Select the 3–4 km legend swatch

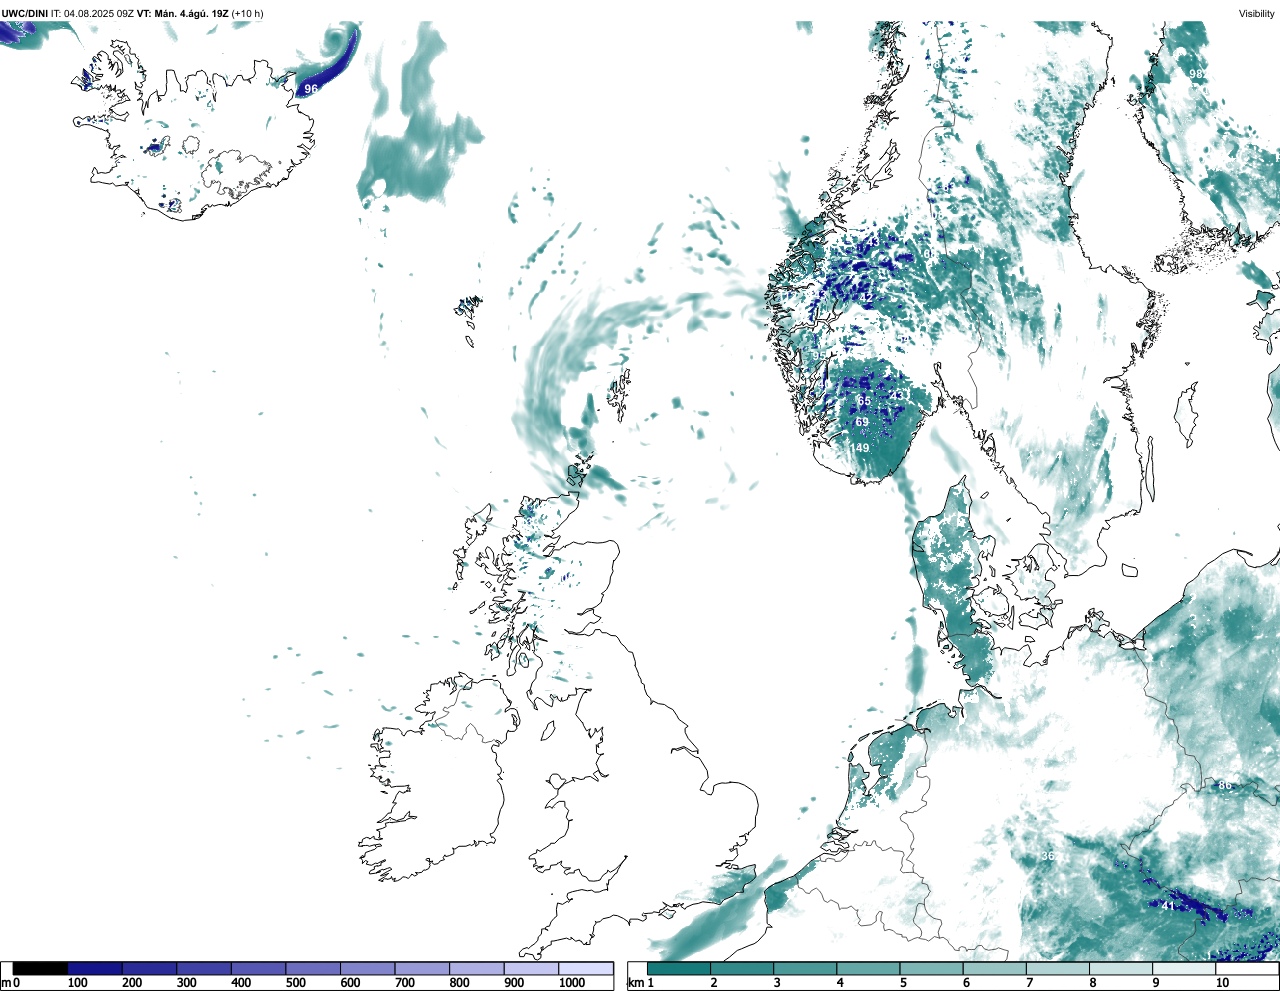click(x=805, y=969)
